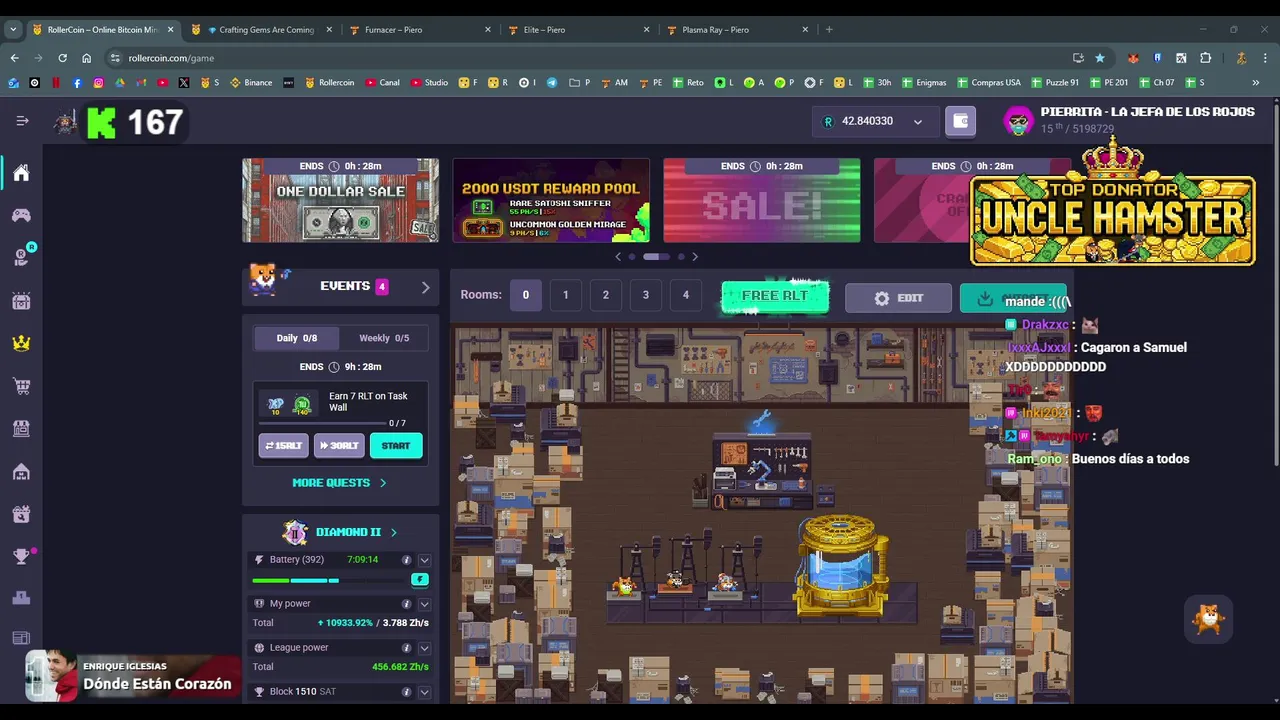Click the address bar rollercoin.com/game

pos(580,58)
